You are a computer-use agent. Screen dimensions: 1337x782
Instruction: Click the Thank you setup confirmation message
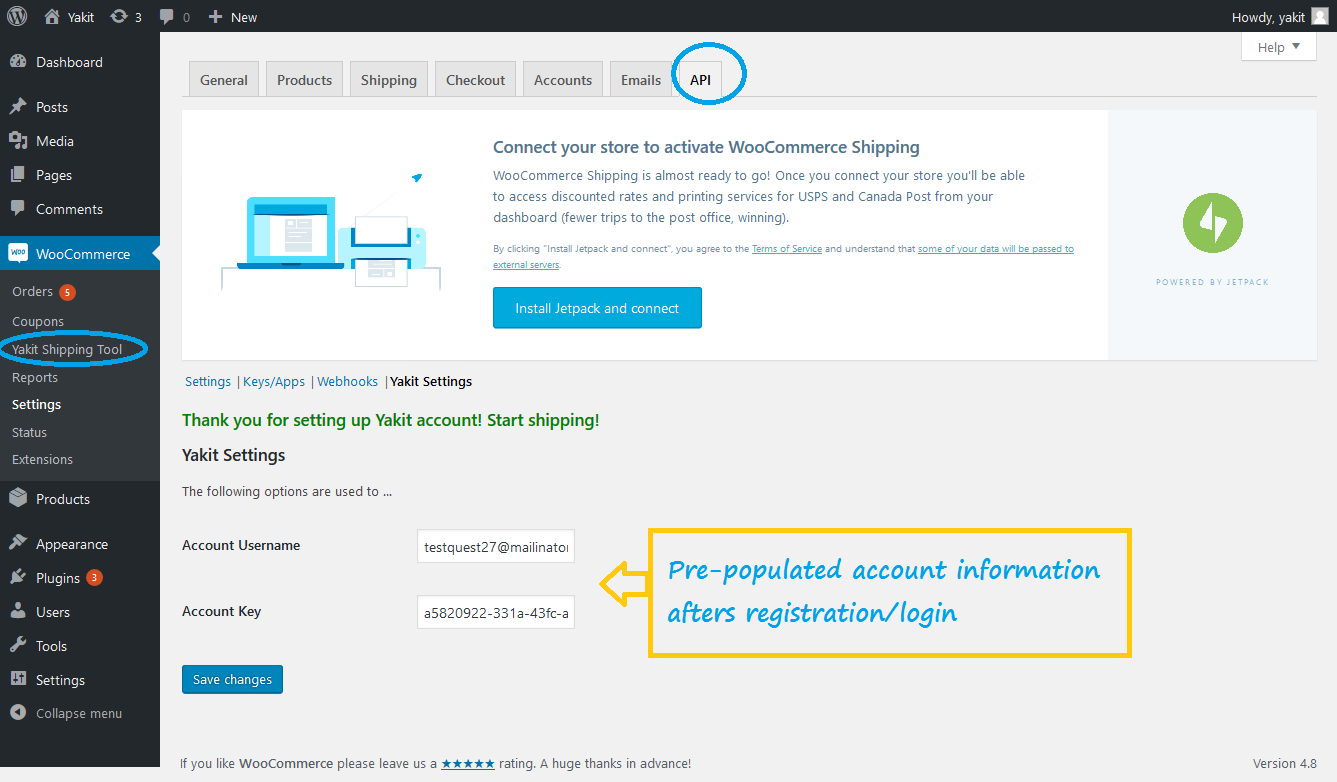[391, 420]
